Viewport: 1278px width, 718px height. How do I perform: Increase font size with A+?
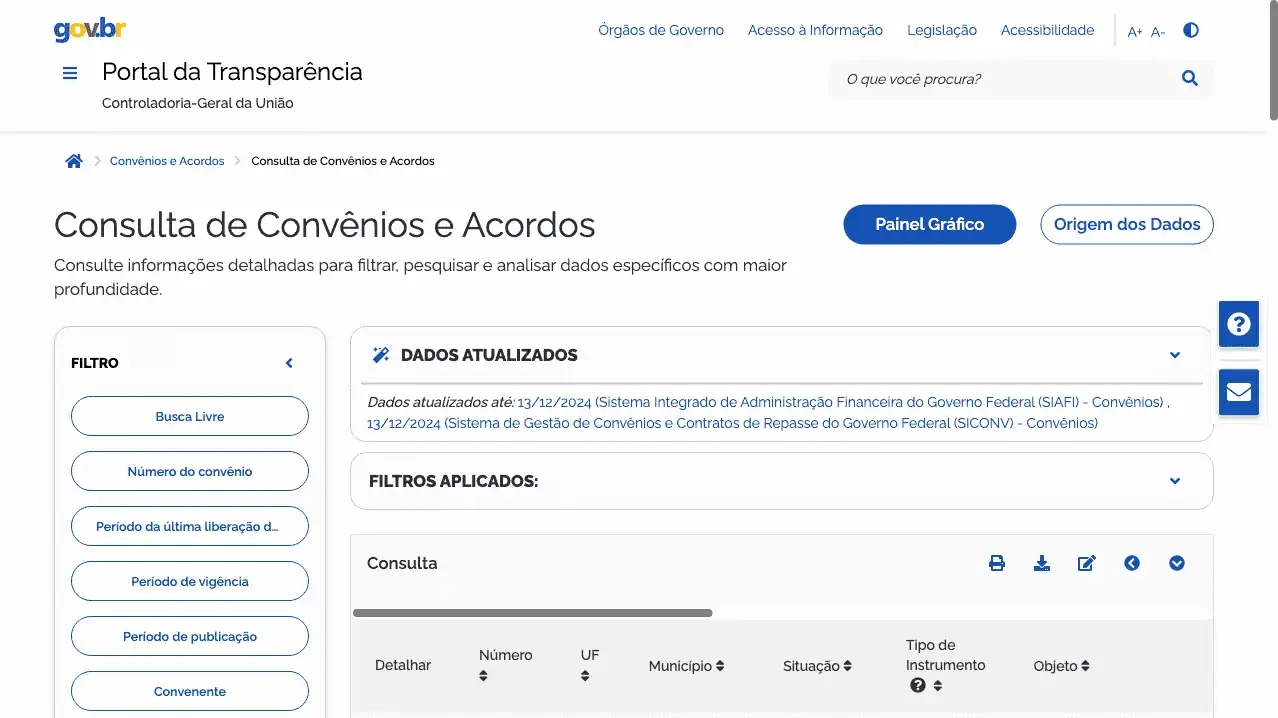(1134, 32)
